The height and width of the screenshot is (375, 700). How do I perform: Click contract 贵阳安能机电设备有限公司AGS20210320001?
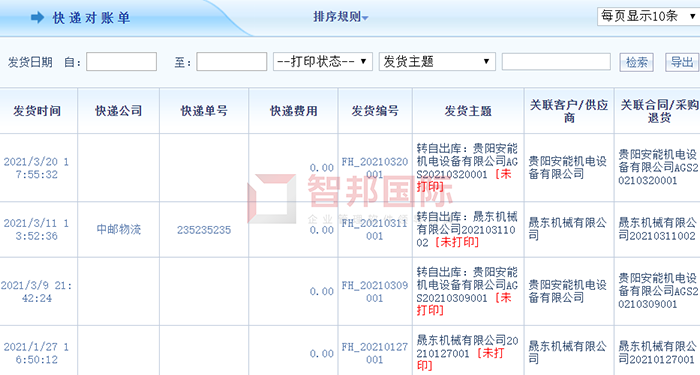click(x=658, y=167)
